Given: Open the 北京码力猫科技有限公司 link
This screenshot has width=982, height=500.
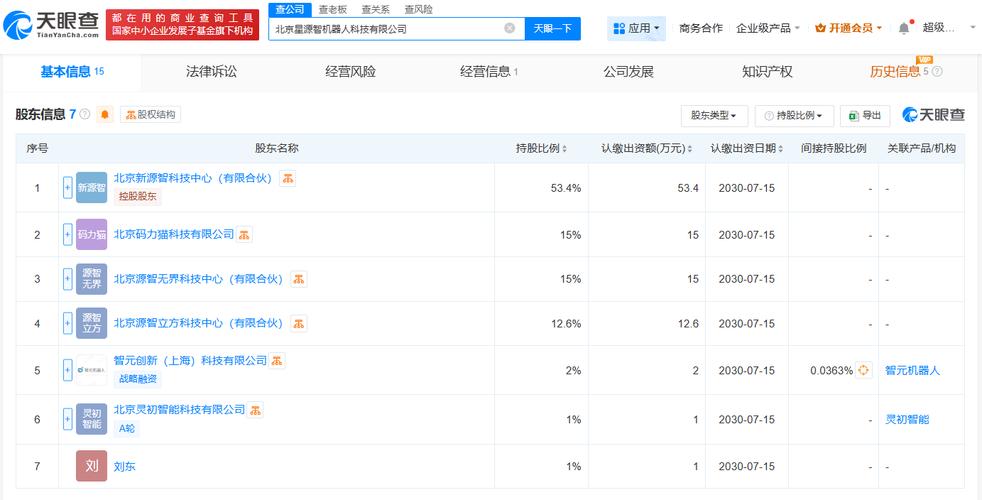Looking at the screenshot, I should [173, 235].
